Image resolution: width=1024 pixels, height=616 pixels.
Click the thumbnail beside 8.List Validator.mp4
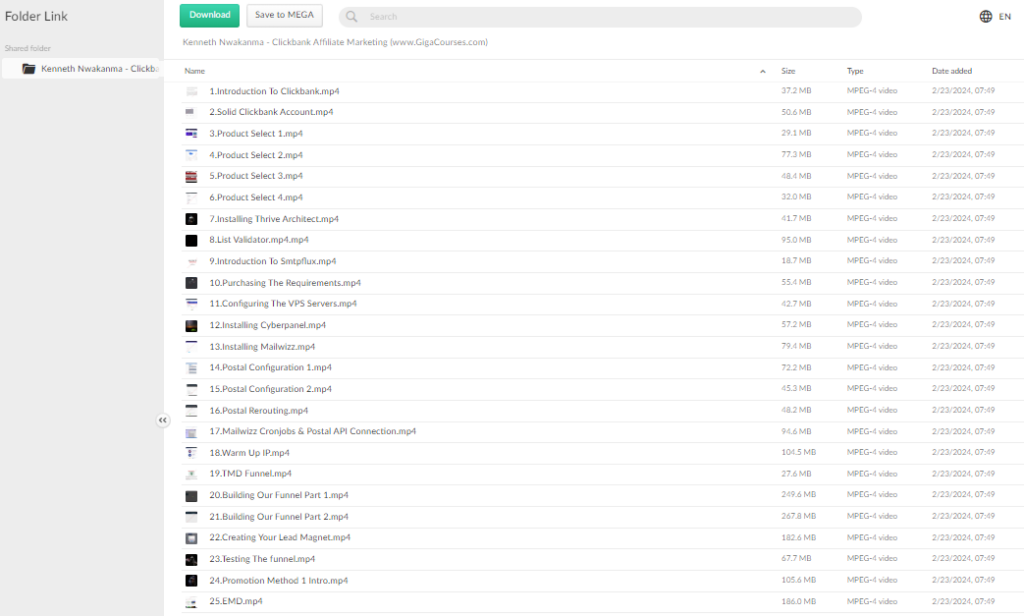(192, 239)
